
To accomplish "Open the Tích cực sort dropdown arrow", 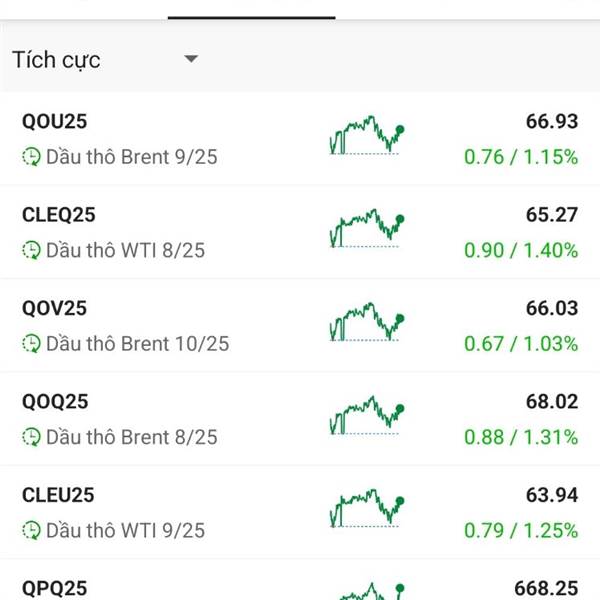I will 191,59.
